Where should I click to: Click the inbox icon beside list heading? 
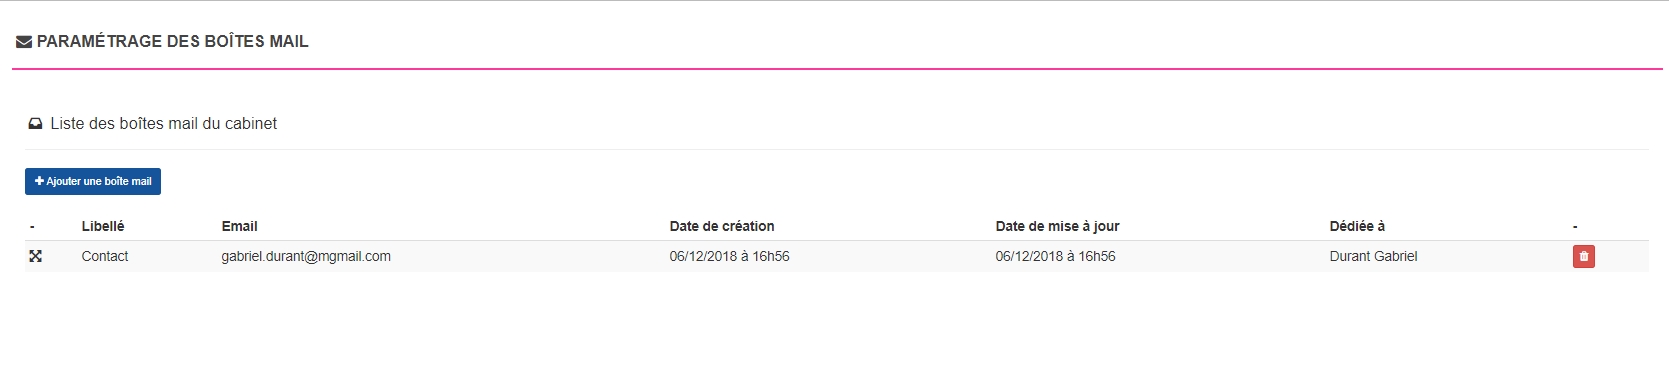[x=35, y=124]
